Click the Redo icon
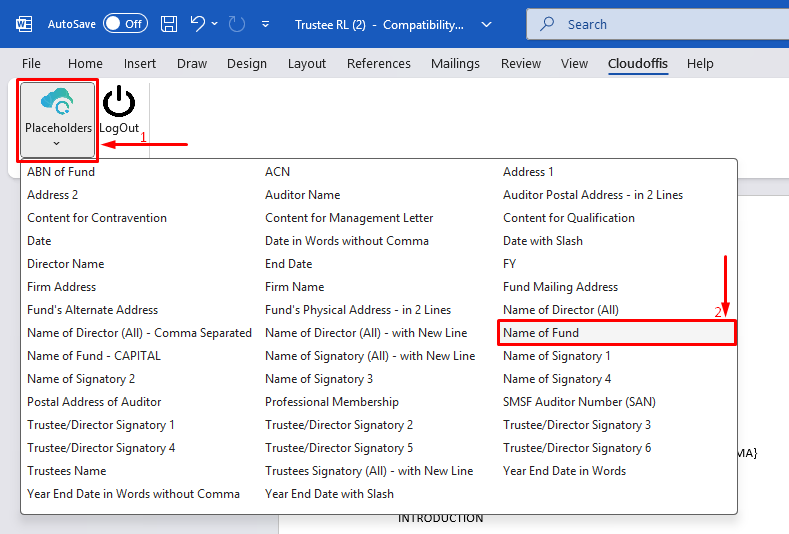 236,24
